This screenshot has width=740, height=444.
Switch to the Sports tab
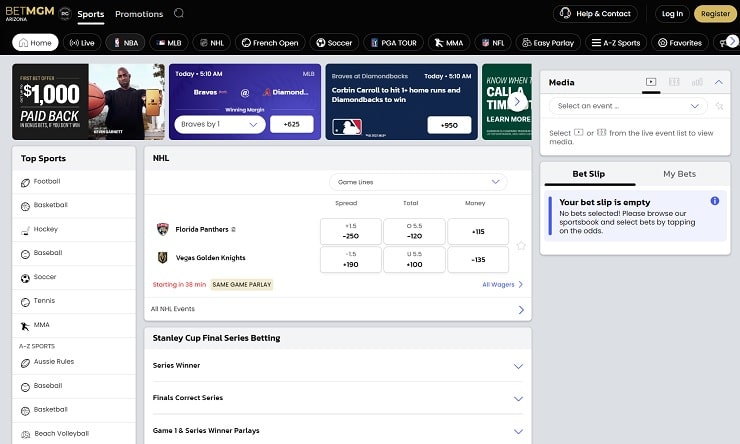click(91, 14)
